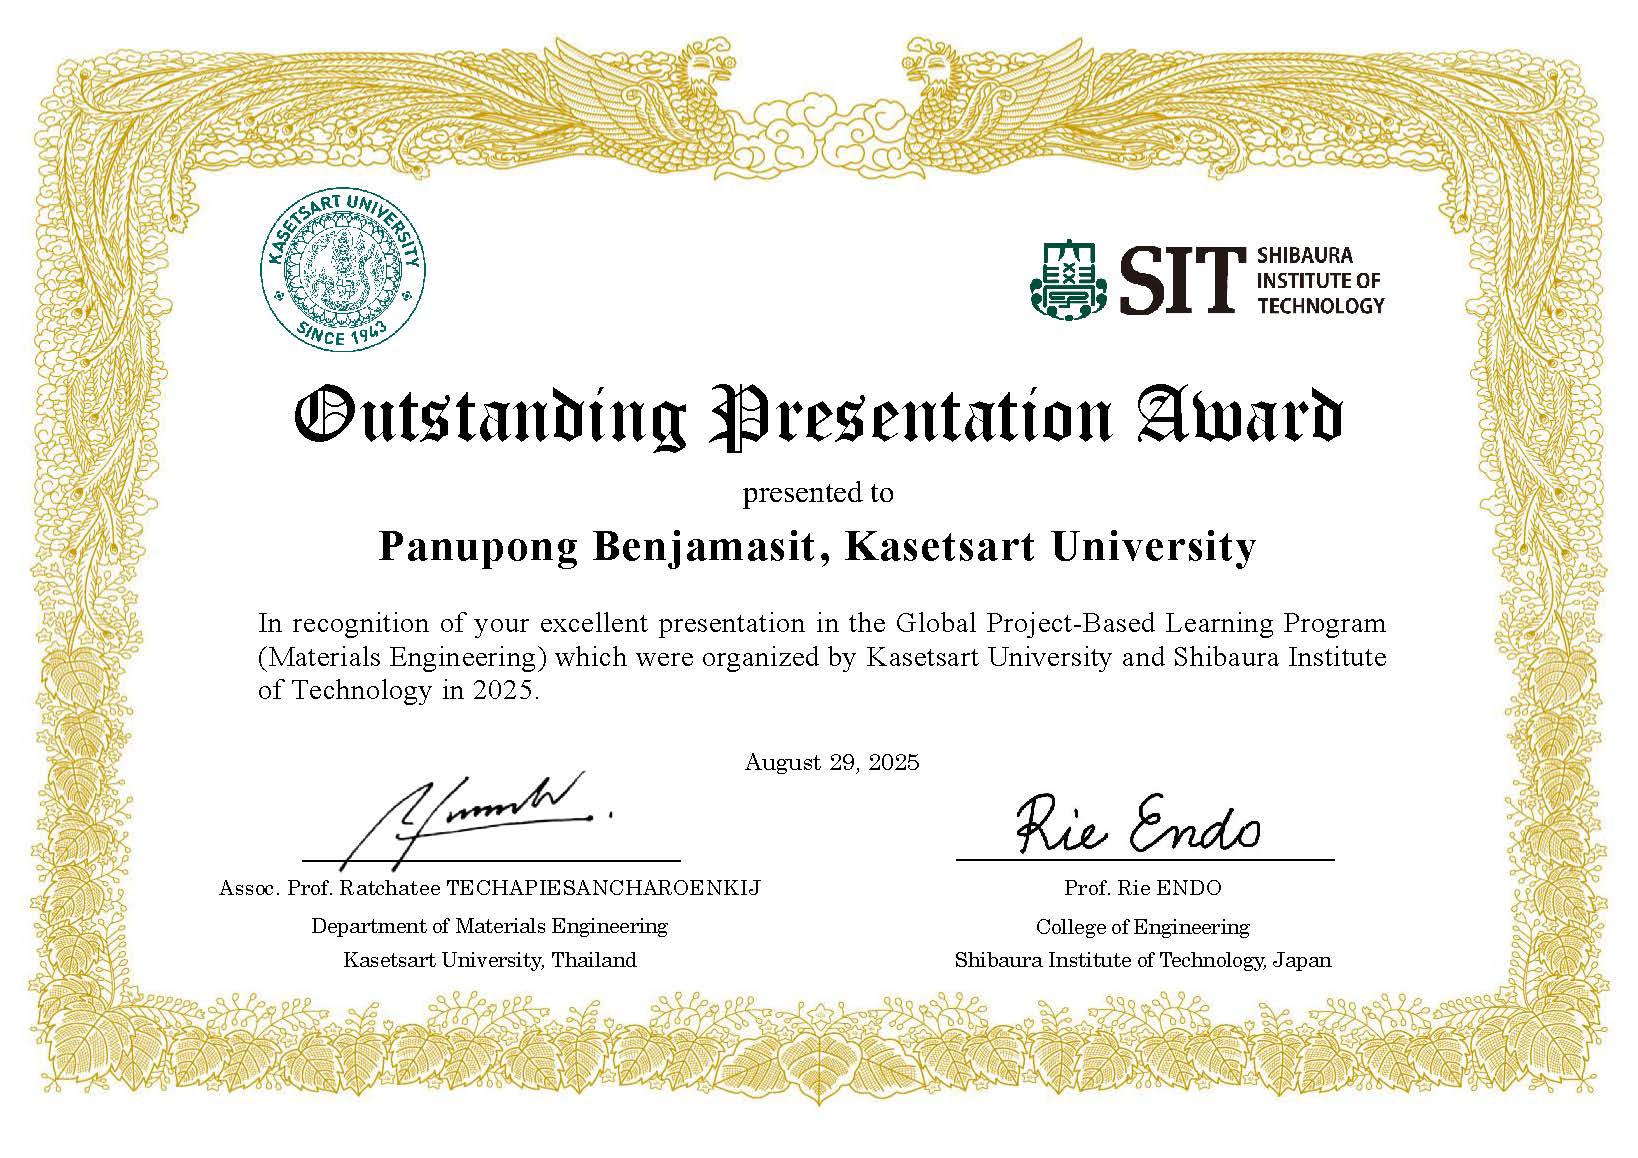Click the name Prof. Rie ENDO
This screenshot has width=1638, height=1158.
click(1143, 888)
